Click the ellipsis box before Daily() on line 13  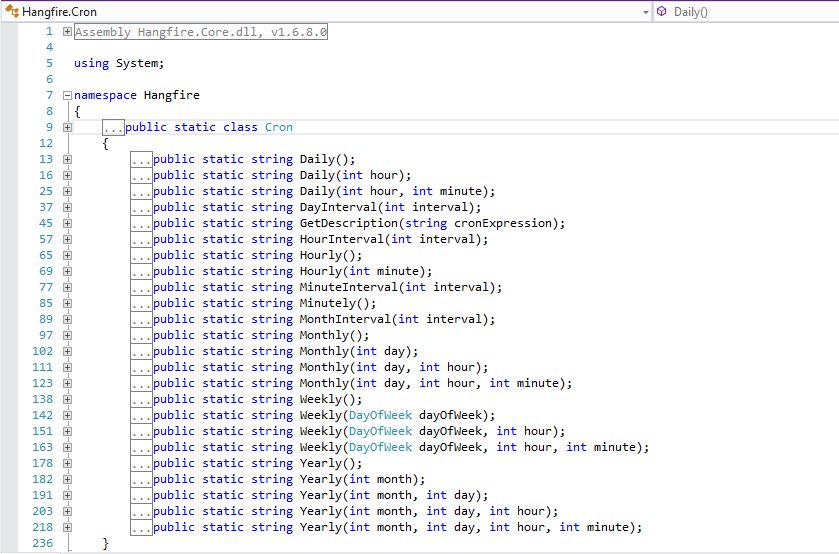[x=141, y=160]
